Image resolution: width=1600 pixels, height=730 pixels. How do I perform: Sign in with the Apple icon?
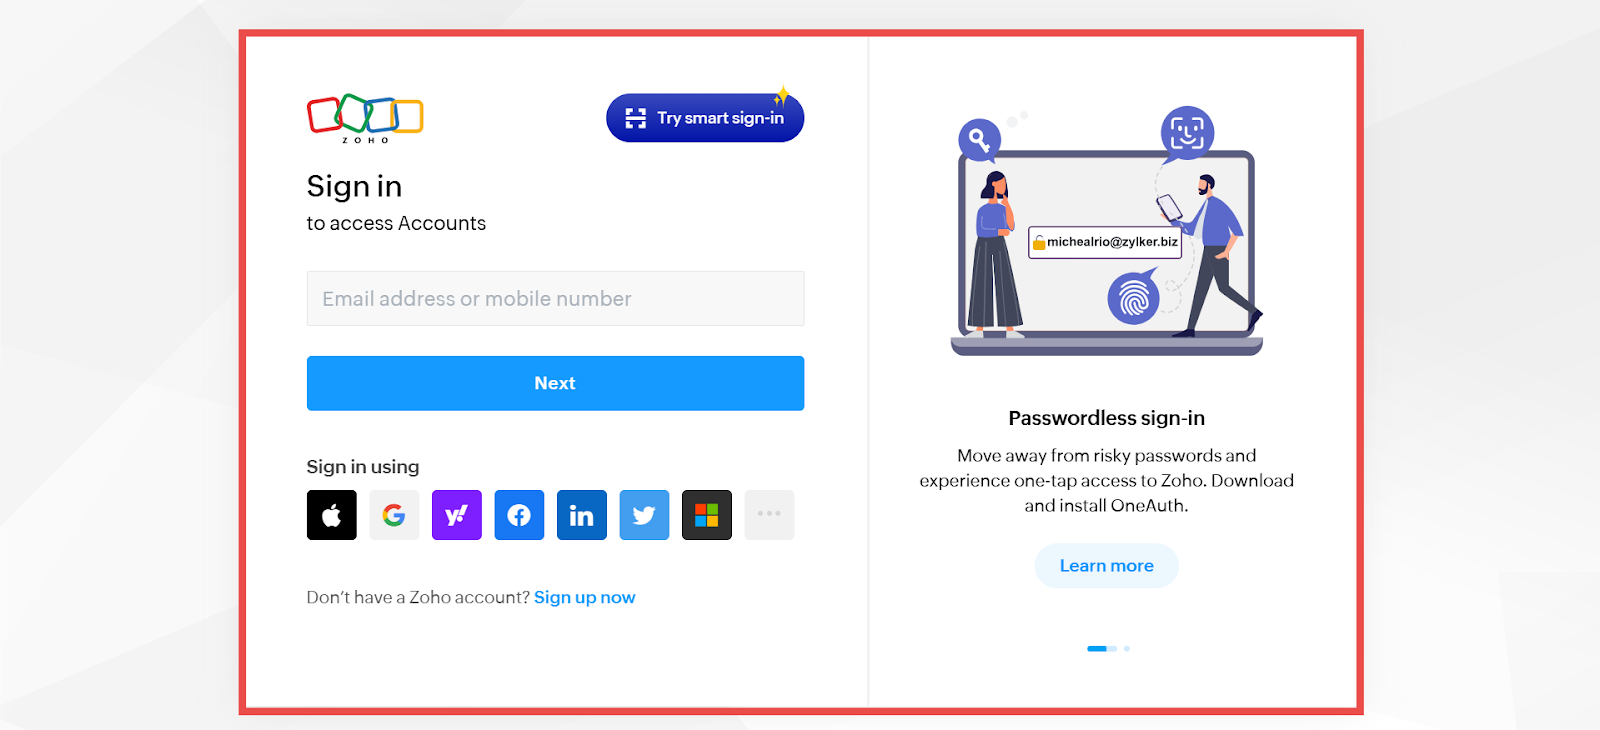[331, 515]
